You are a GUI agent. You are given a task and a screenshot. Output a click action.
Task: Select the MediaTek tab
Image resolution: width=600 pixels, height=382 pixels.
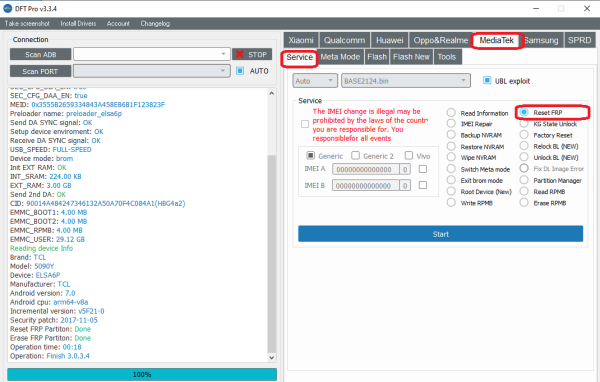pos(497,40)
